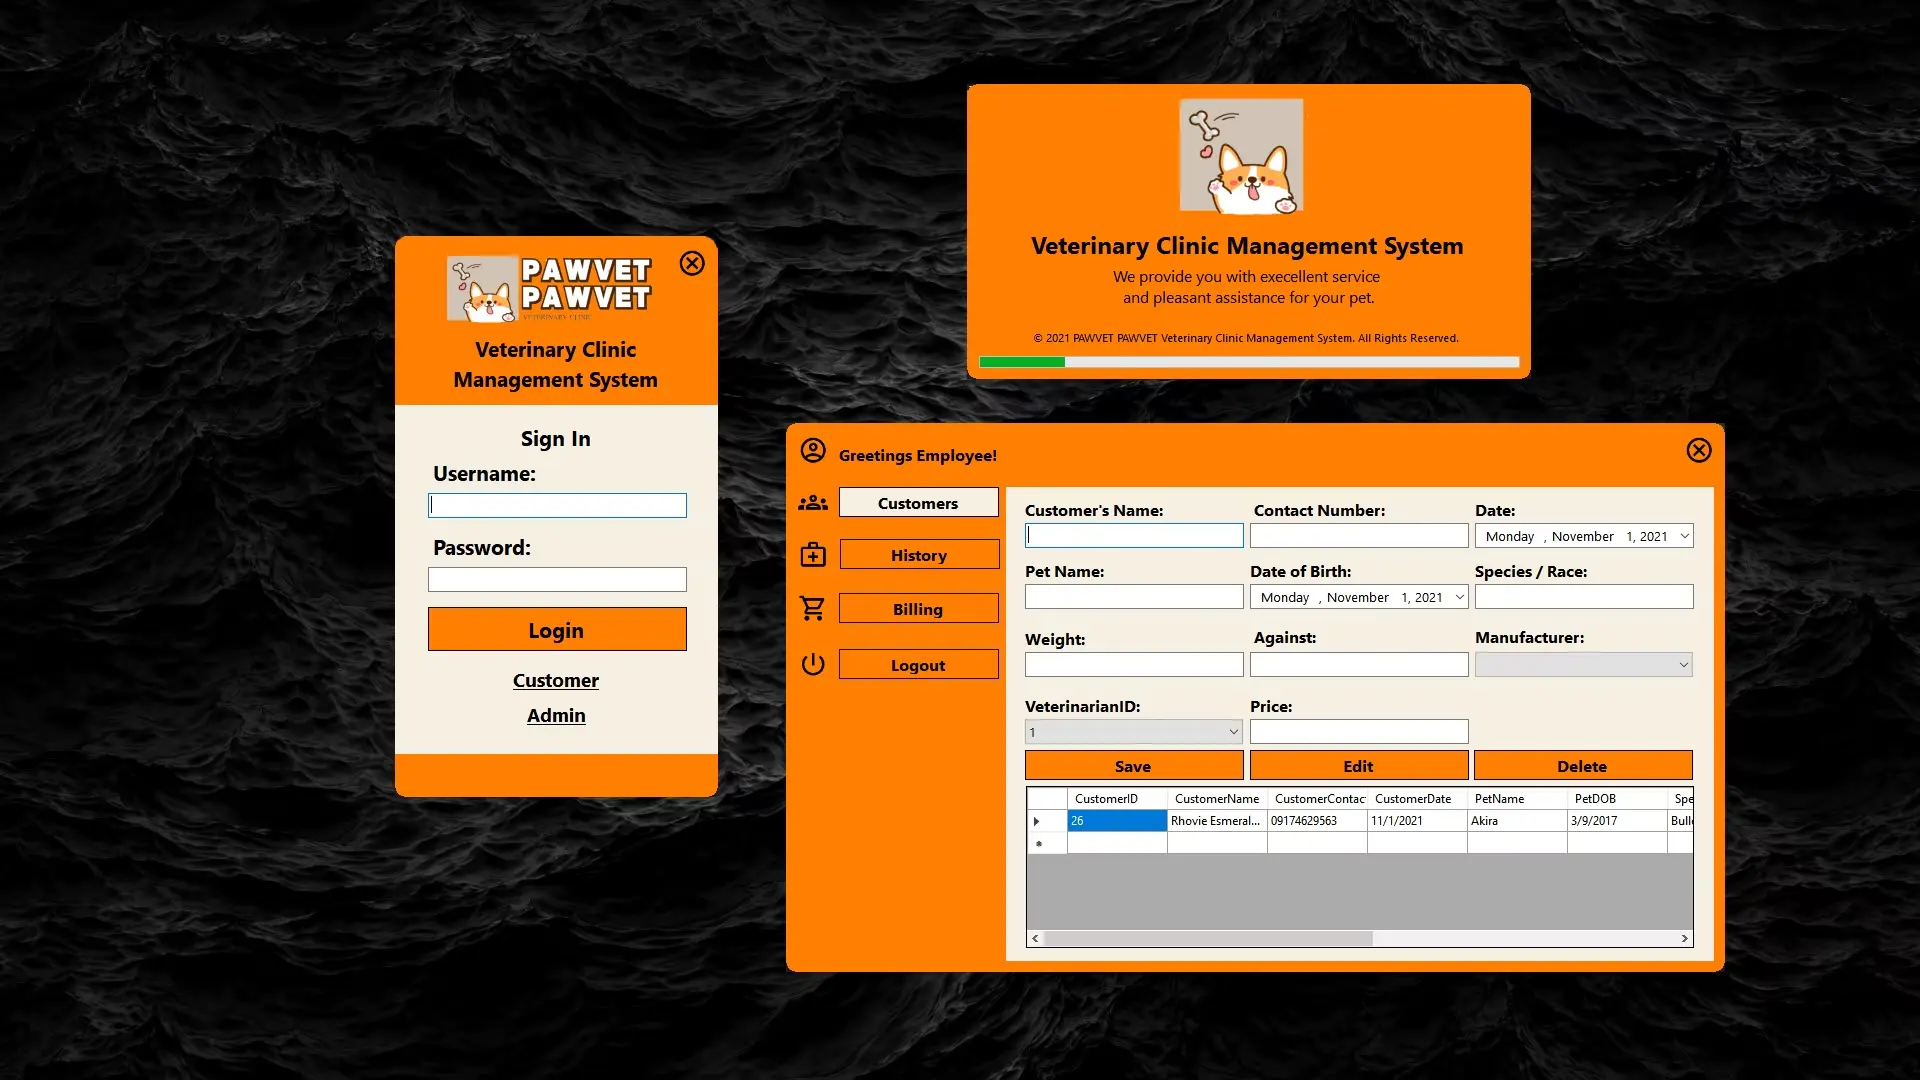Click the Login button

pyautogui.click(x=556, y=630)
